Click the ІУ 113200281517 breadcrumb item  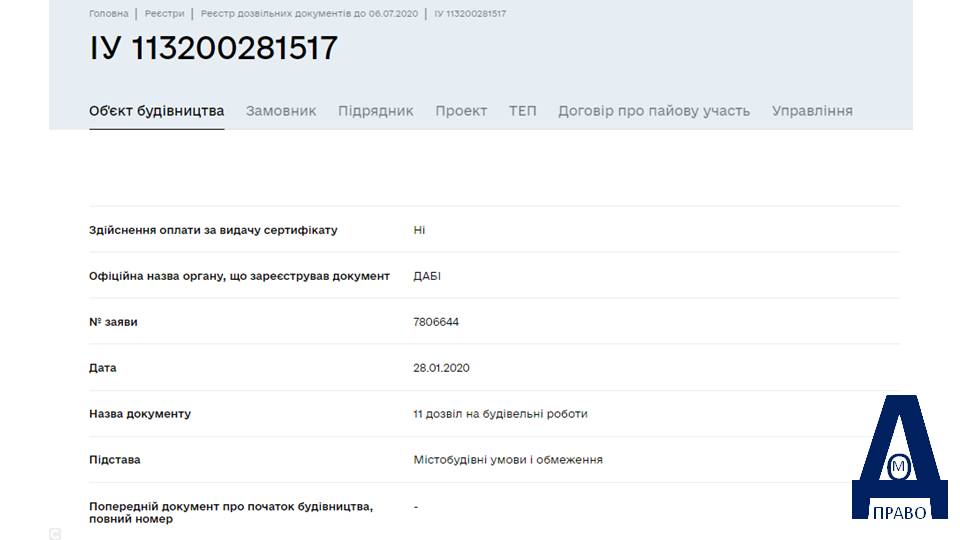470,13
